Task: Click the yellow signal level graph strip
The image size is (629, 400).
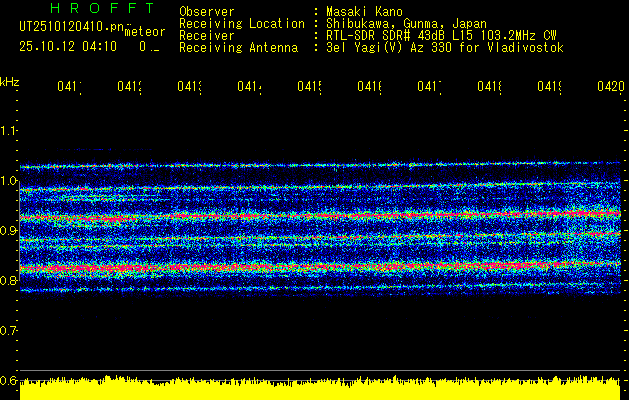Action: (320, 390)
